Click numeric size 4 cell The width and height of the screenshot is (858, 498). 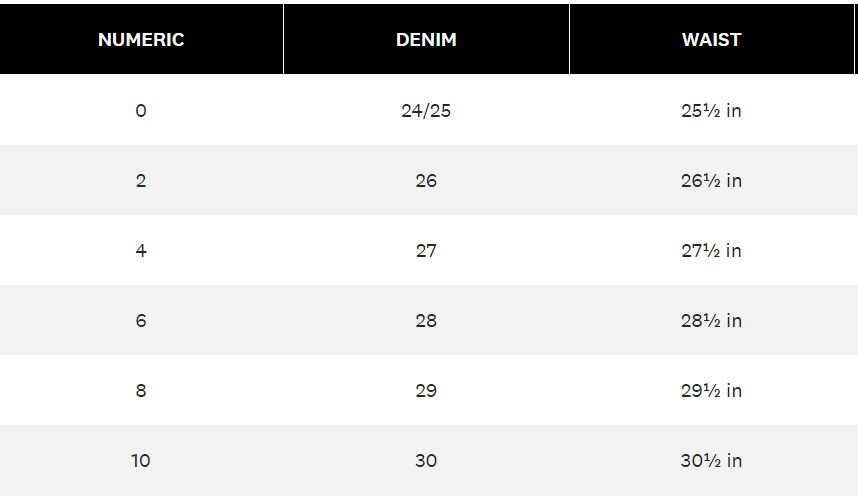(x=141, y=251)
